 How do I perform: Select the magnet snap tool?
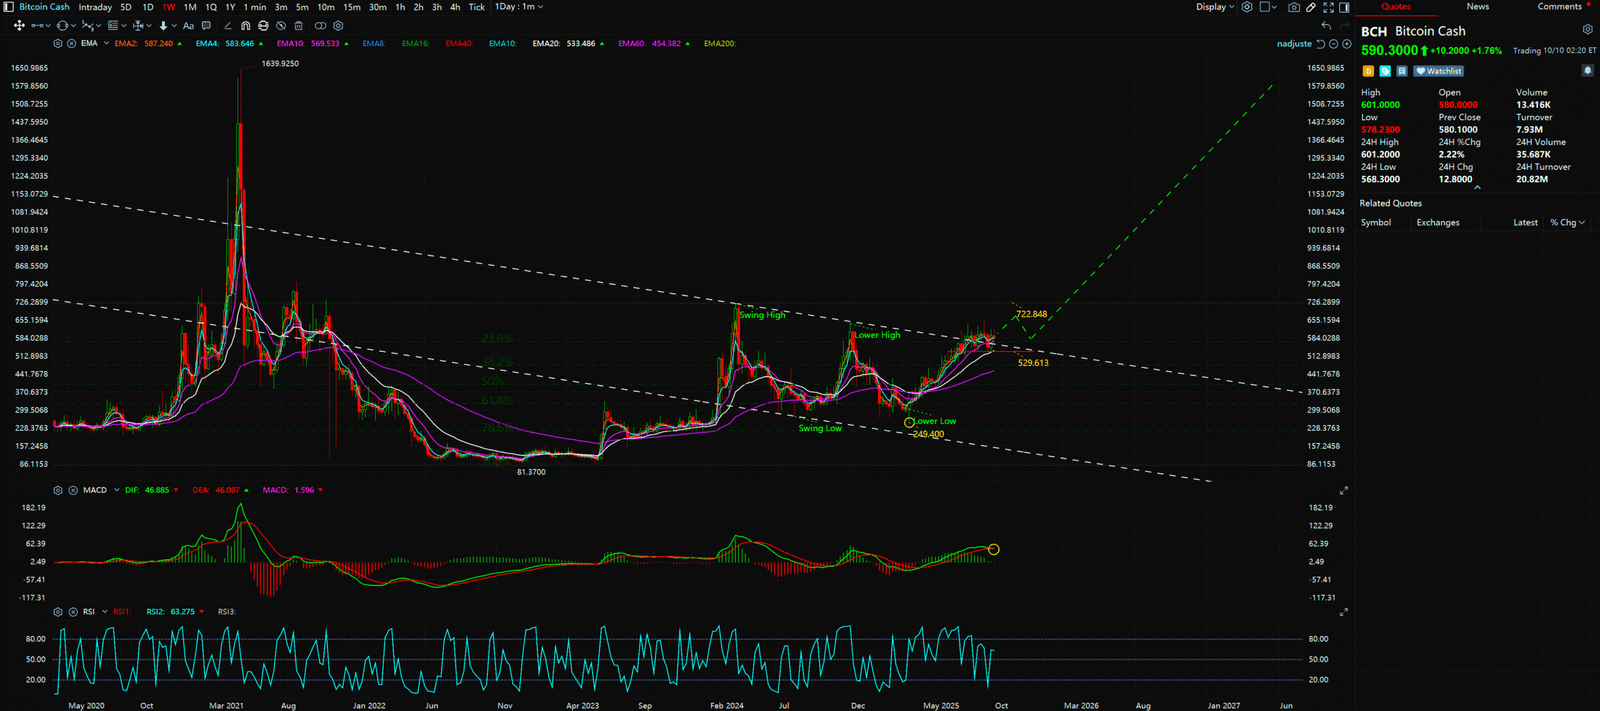coord(245,26)
